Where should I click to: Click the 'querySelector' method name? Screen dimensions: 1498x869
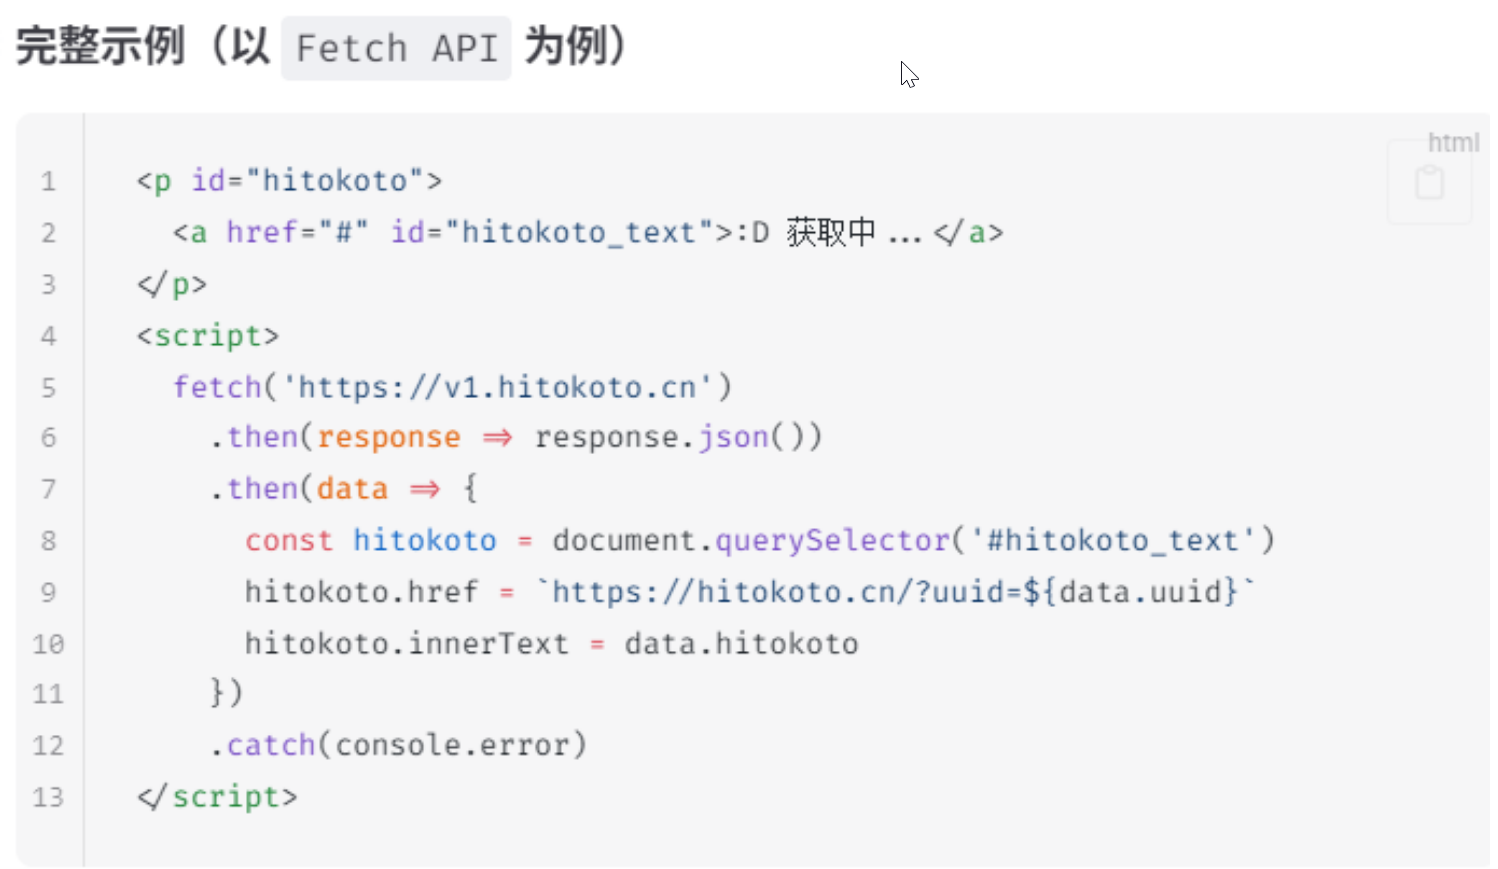tap(832, 540)
